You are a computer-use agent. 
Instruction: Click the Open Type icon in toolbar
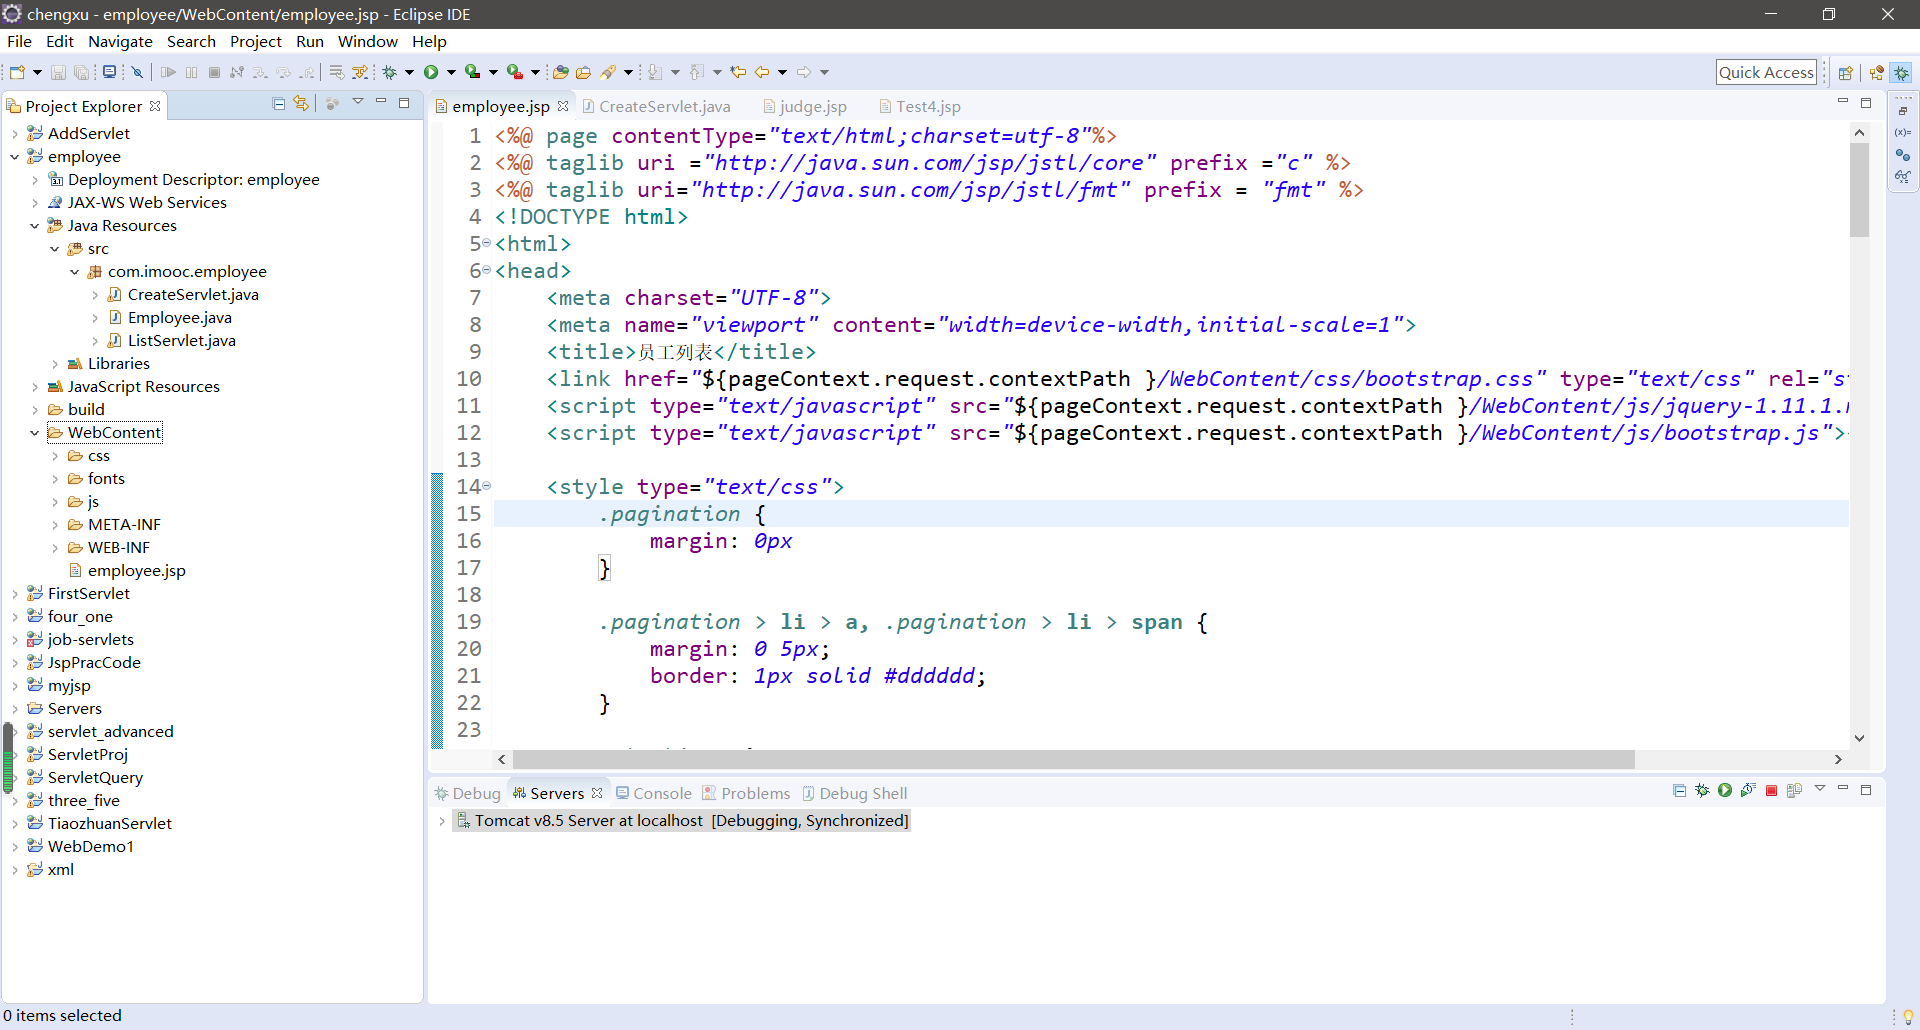[x=561, y=72]
